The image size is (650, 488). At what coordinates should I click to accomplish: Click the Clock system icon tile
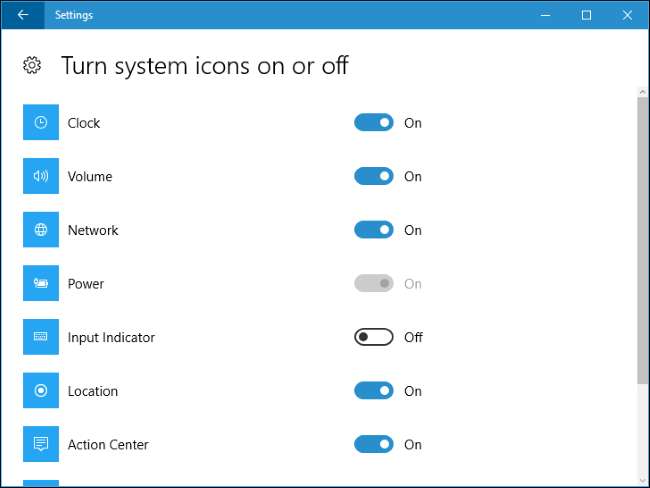tap(41, 123)
